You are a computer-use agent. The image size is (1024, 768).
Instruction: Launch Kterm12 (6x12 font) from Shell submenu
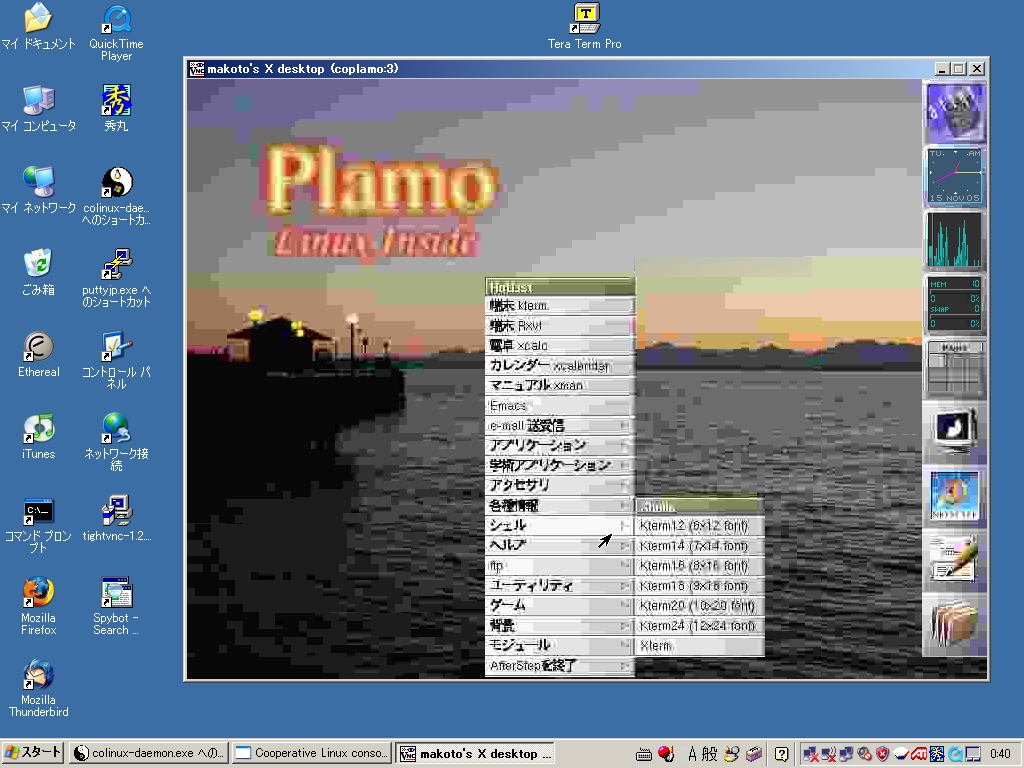pos(700,526)
